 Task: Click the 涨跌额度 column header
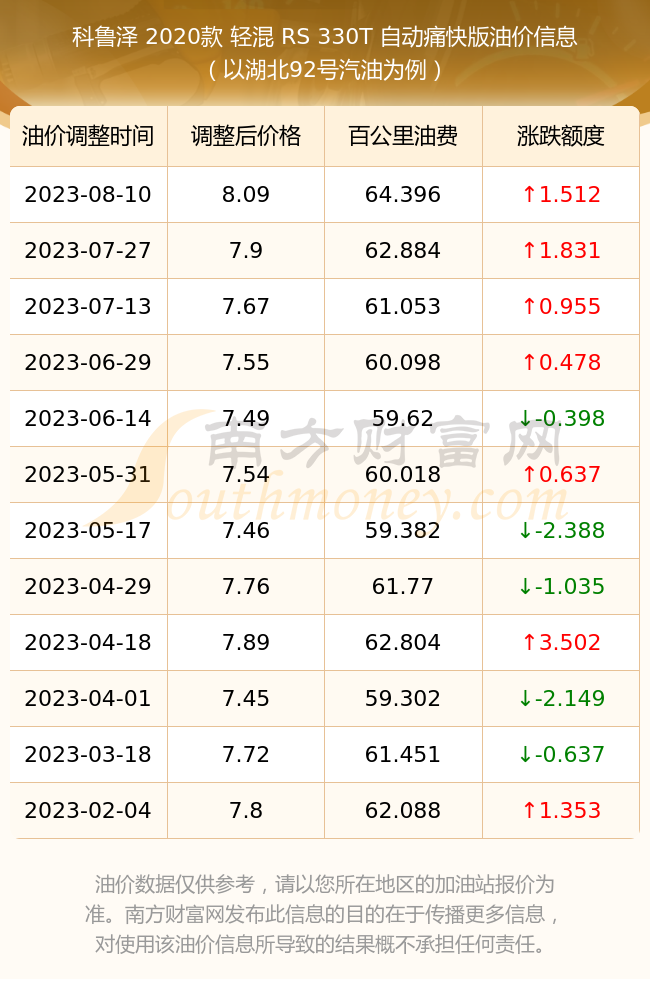coord(561,136)
